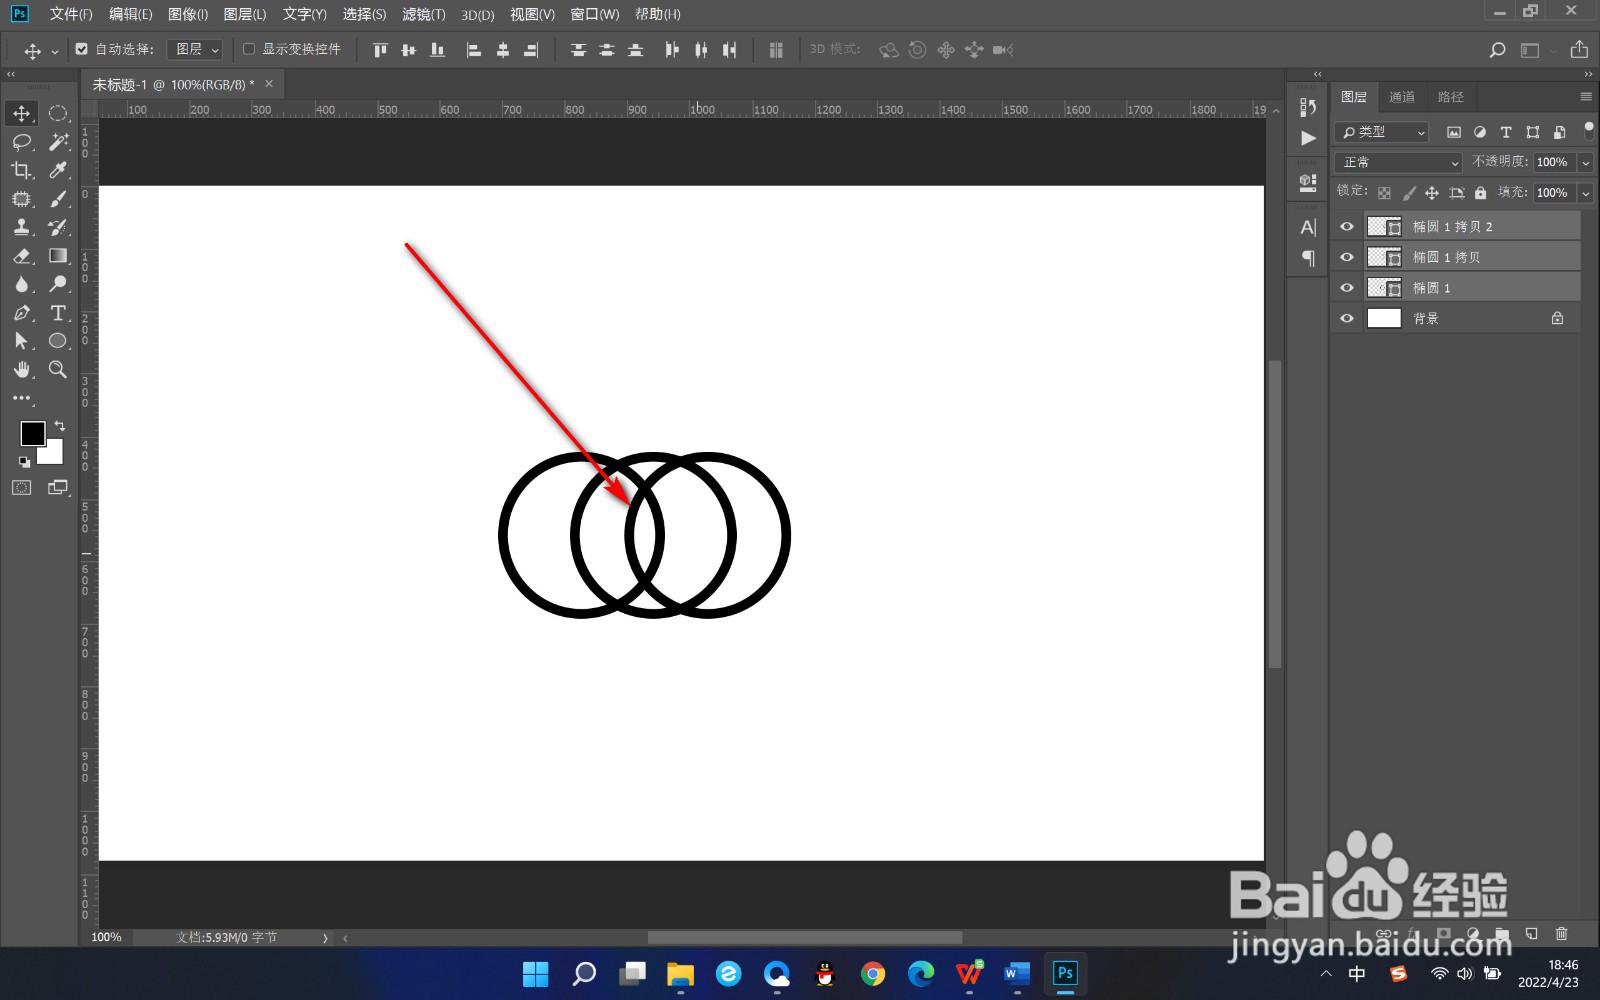Click the 100% zoom level field
This screenshot has width=1600, height=1000.
(x=106, y=938)
